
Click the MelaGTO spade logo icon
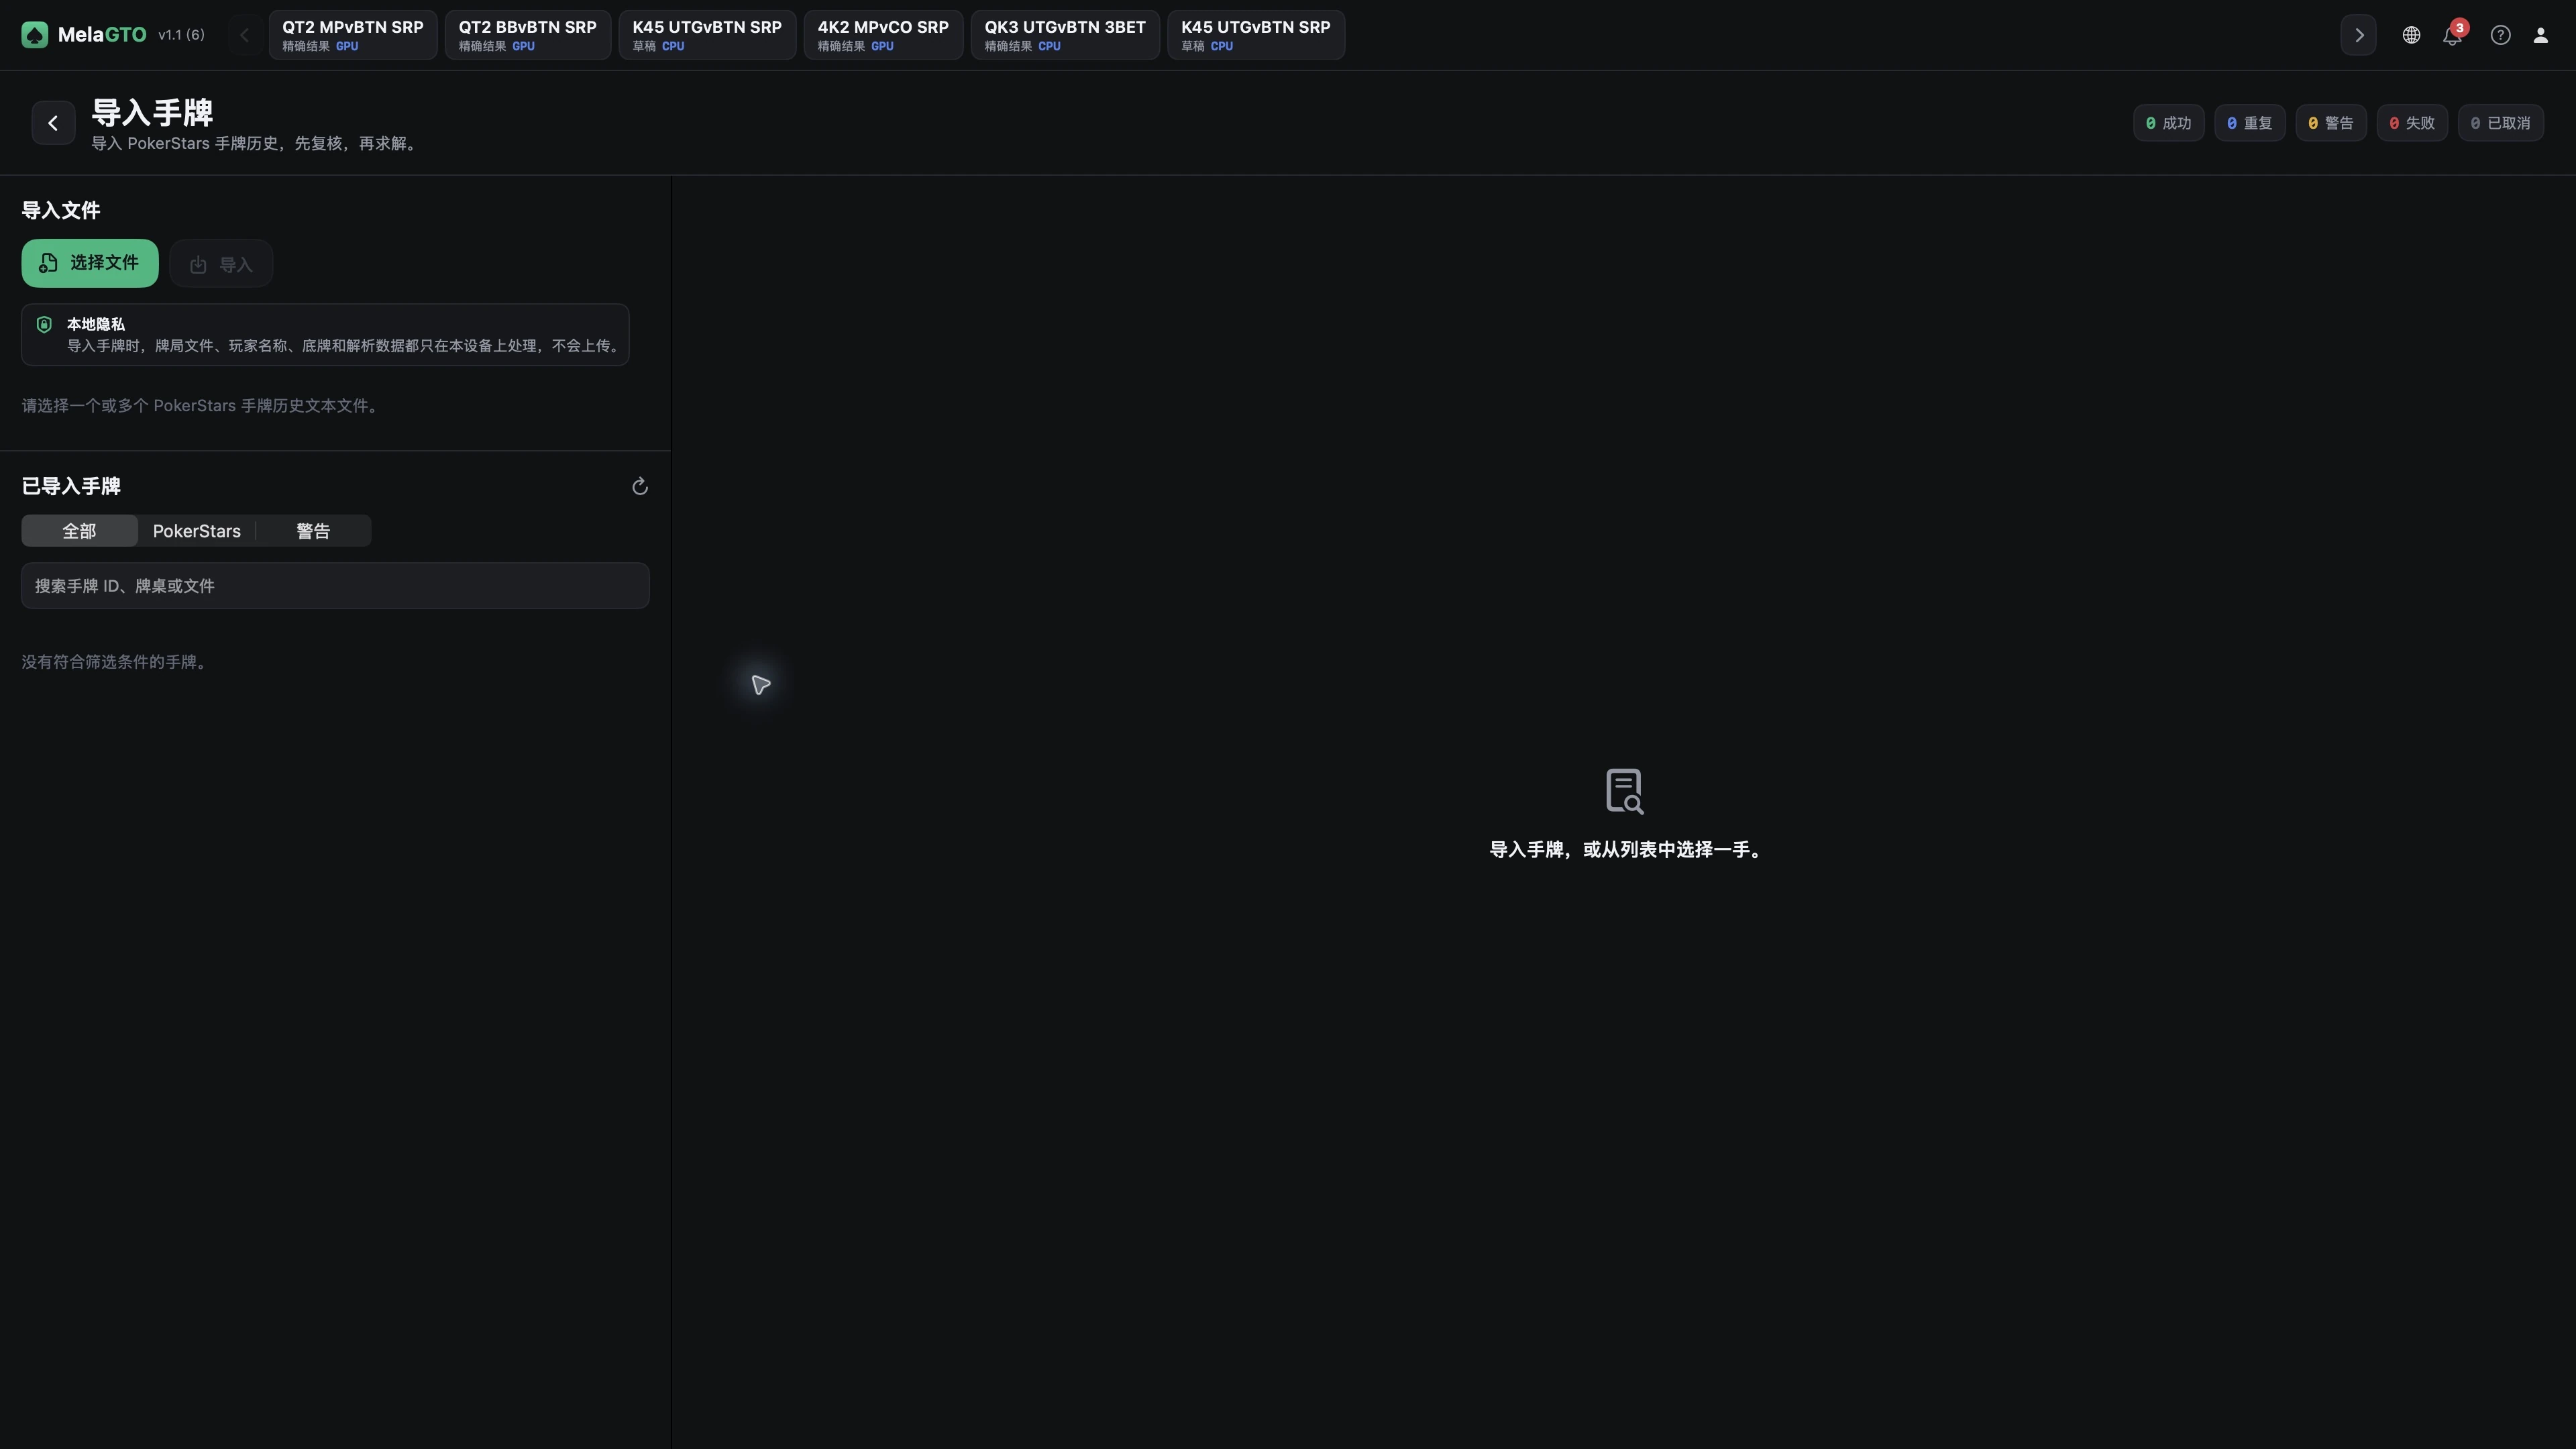coord(35,35)
